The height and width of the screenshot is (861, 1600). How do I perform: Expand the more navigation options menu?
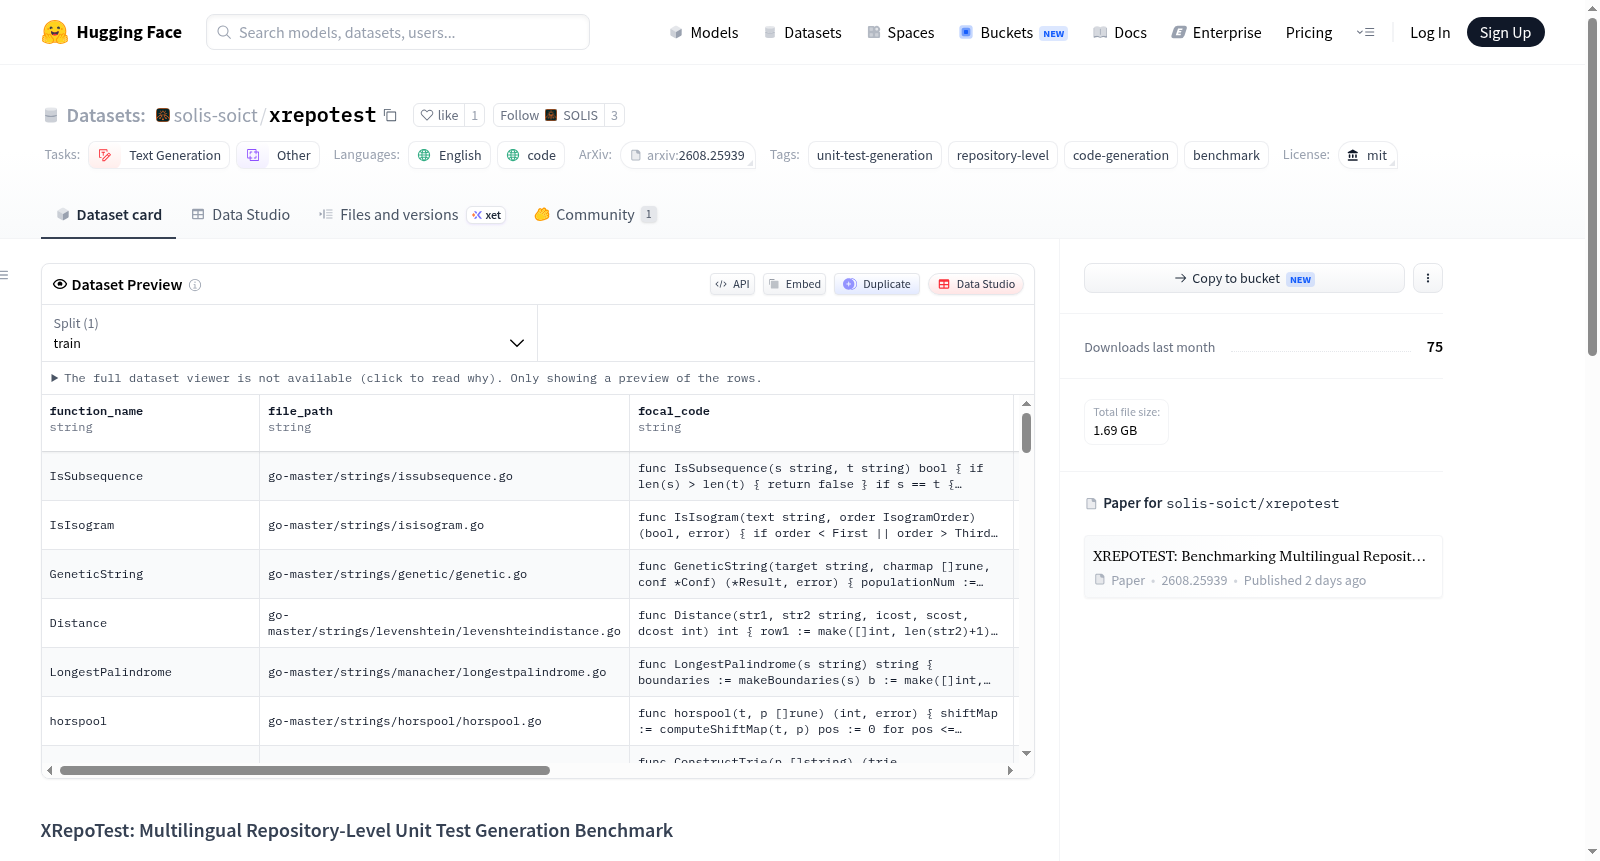pyautogui.click(x=1365, y=32)
